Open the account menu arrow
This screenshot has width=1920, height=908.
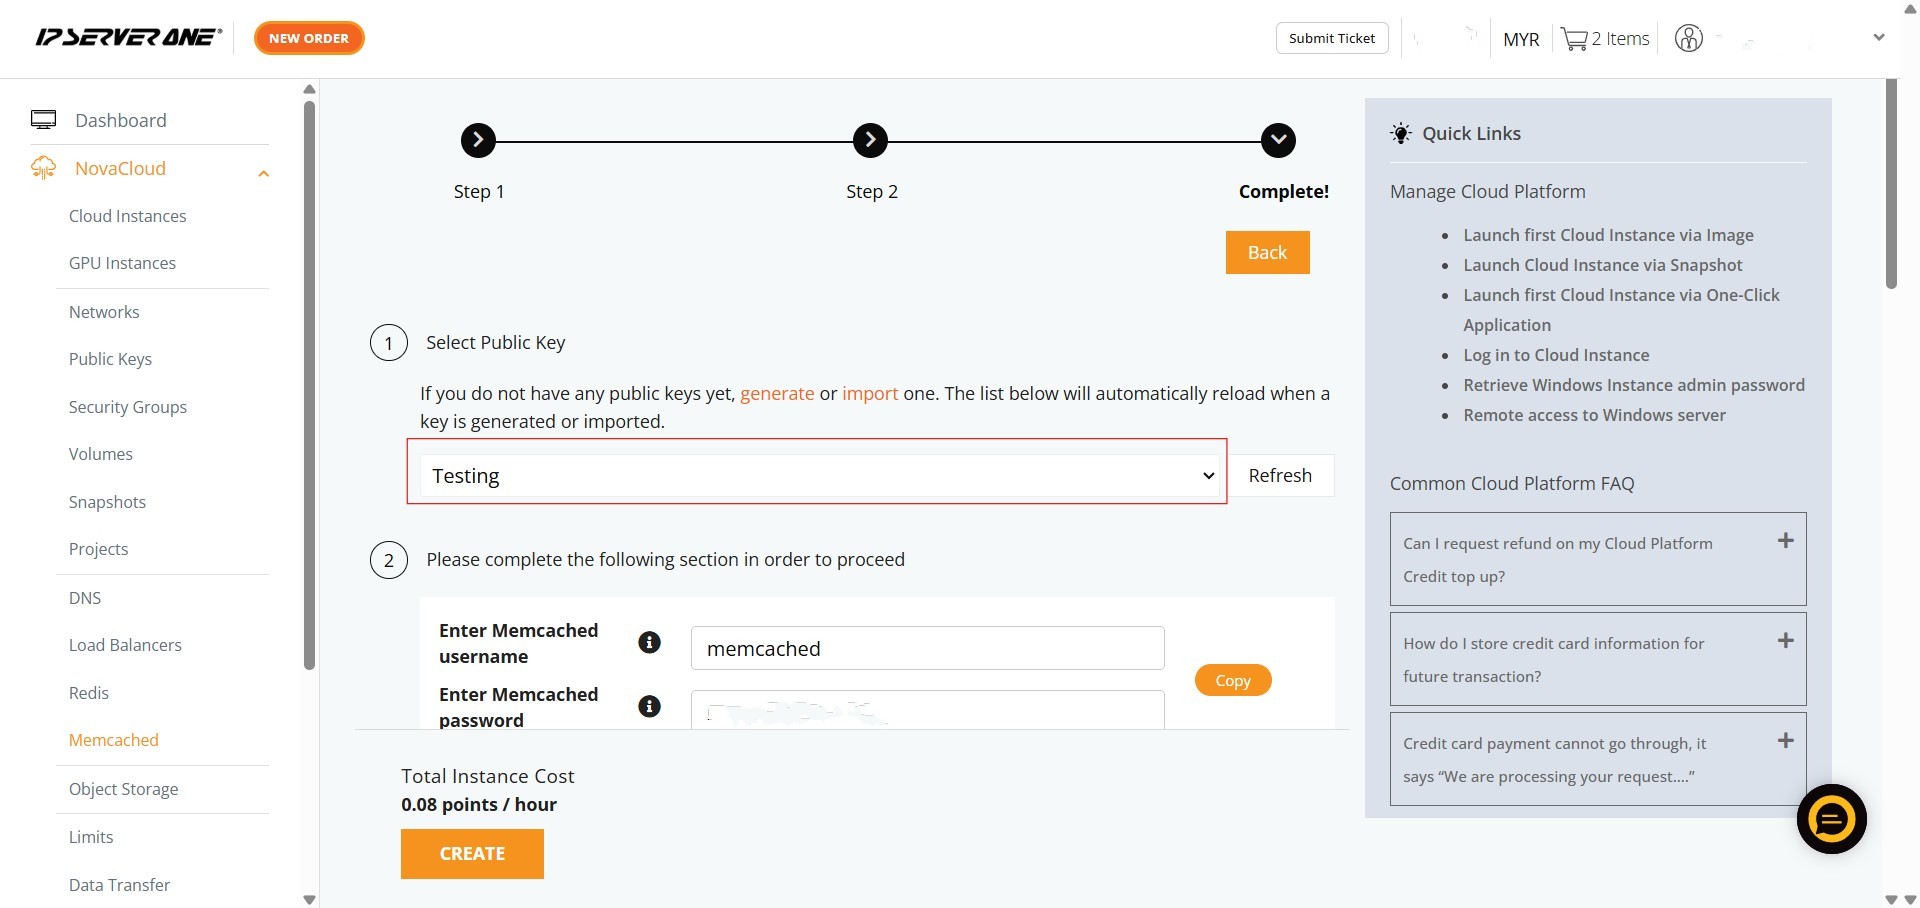click(1878, 38)
